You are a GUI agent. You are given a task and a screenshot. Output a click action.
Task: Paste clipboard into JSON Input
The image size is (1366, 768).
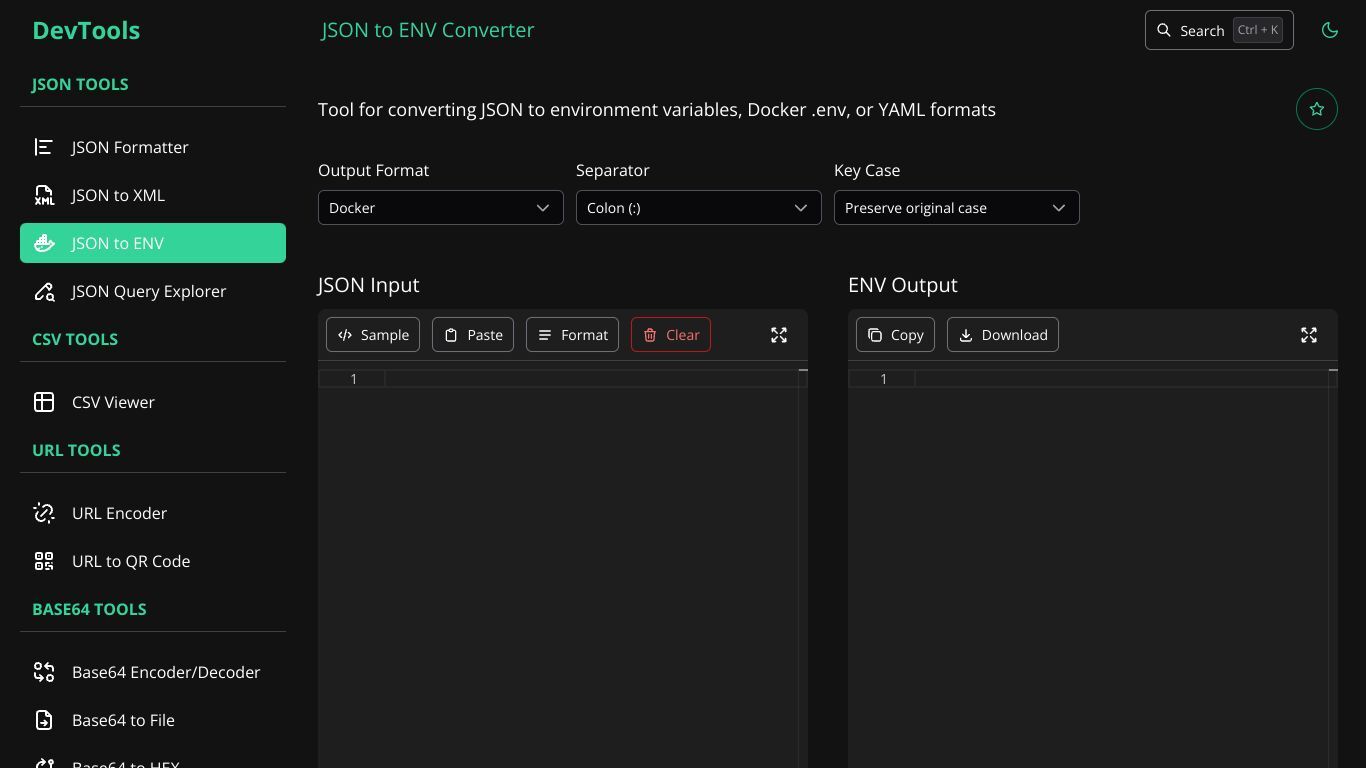(473, 335)
